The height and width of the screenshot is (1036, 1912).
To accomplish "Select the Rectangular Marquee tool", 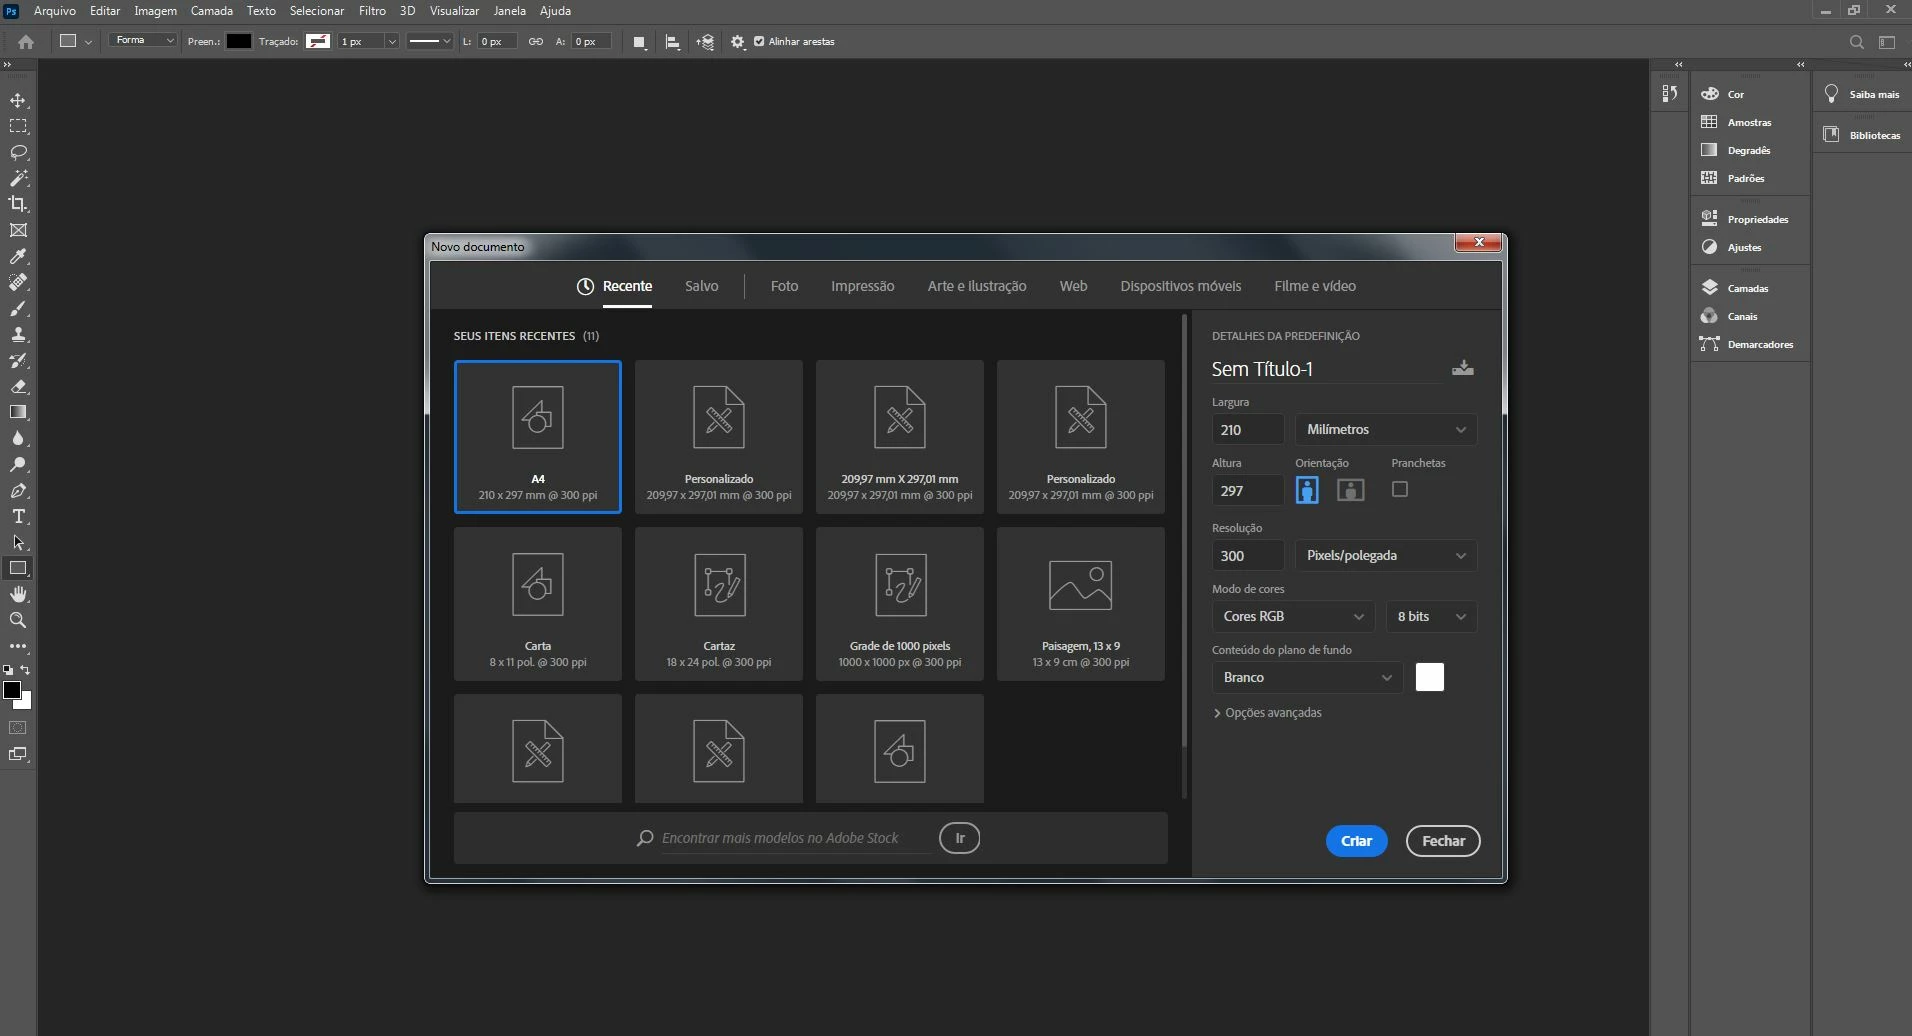I will [x=18, y=126].
